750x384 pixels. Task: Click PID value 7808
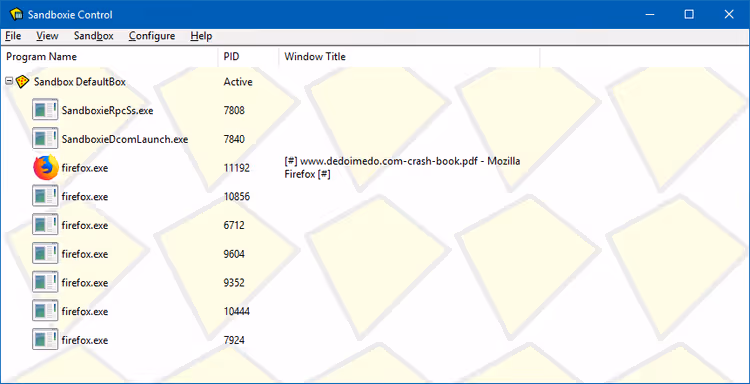[x=234, y=110]
